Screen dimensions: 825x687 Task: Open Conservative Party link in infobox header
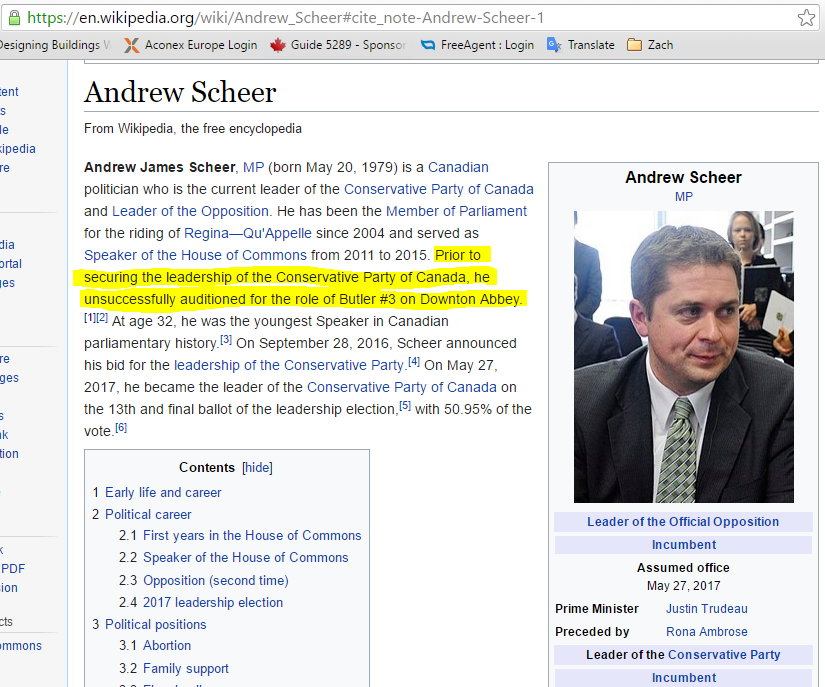tap(724, 655)
